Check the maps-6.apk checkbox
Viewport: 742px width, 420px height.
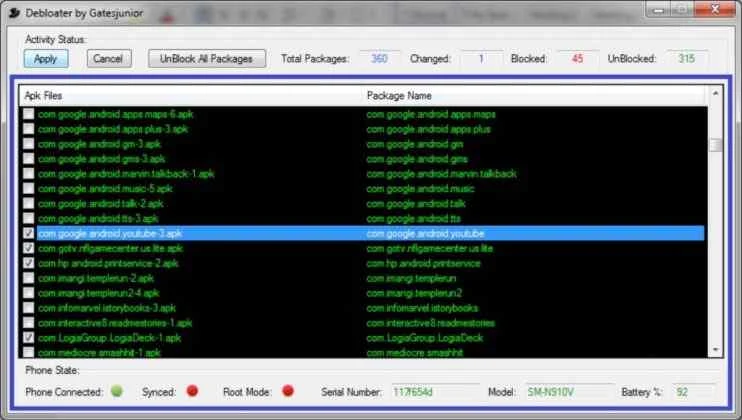[x=28, y=114]
